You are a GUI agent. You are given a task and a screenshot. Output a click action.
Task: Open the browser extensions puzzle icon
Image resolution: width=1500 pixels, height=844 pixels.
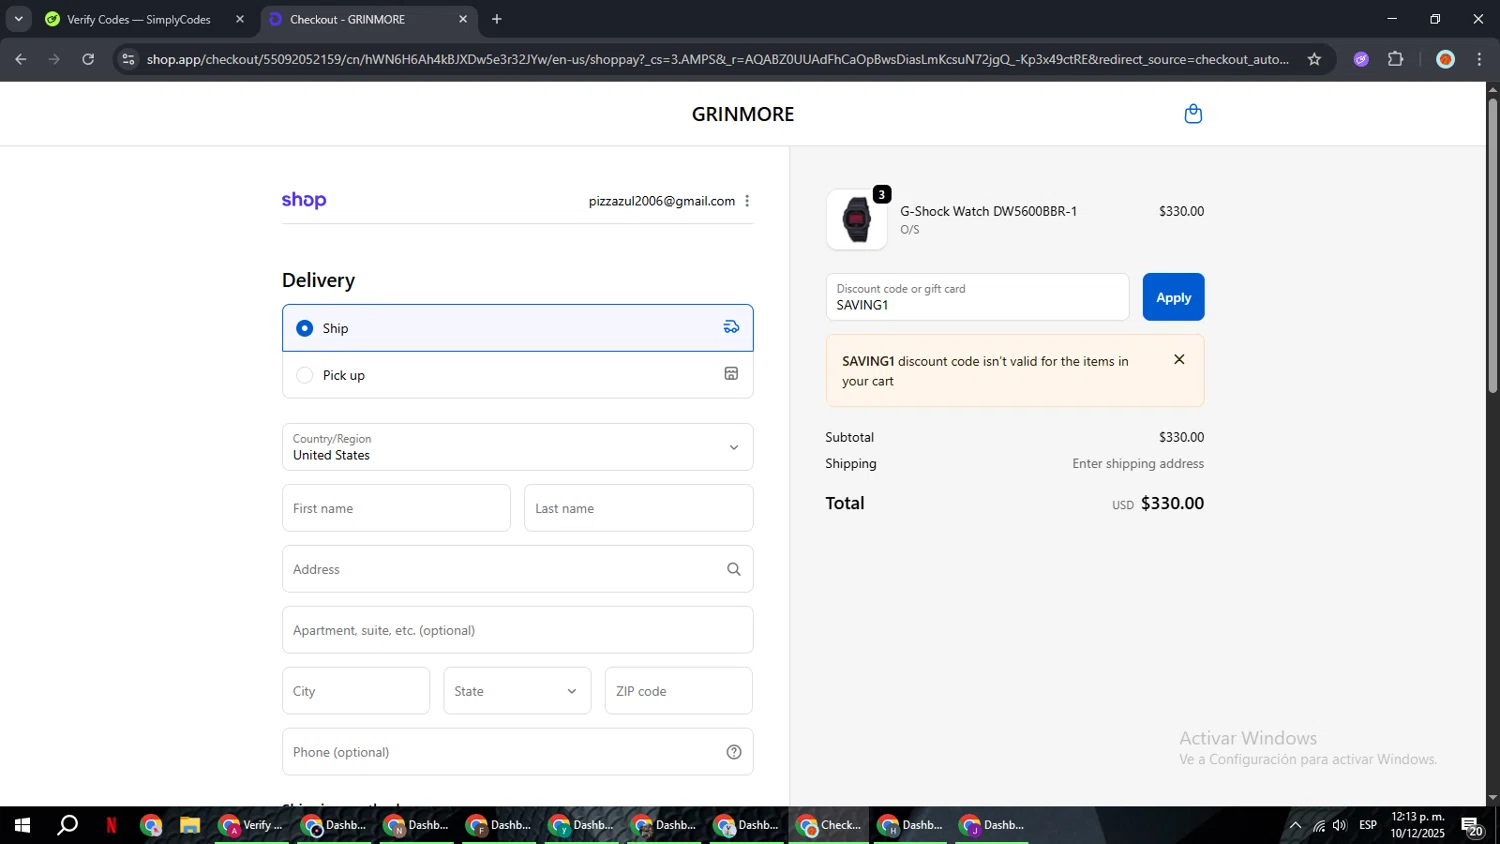coord(1395,59)
